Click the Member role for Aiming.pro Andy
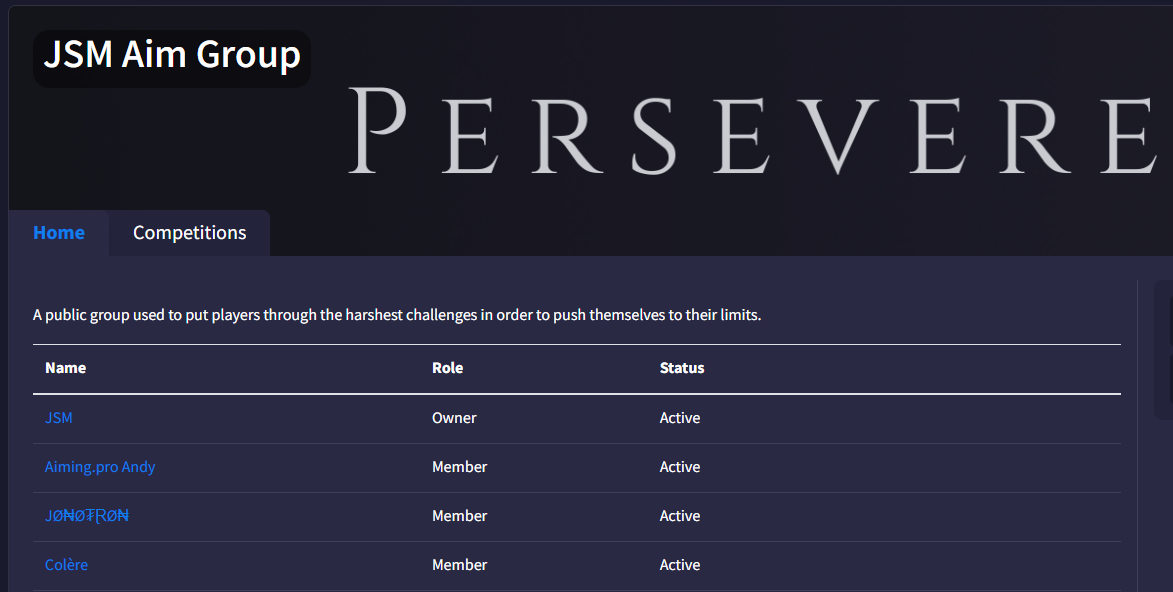 click(460, 467)
